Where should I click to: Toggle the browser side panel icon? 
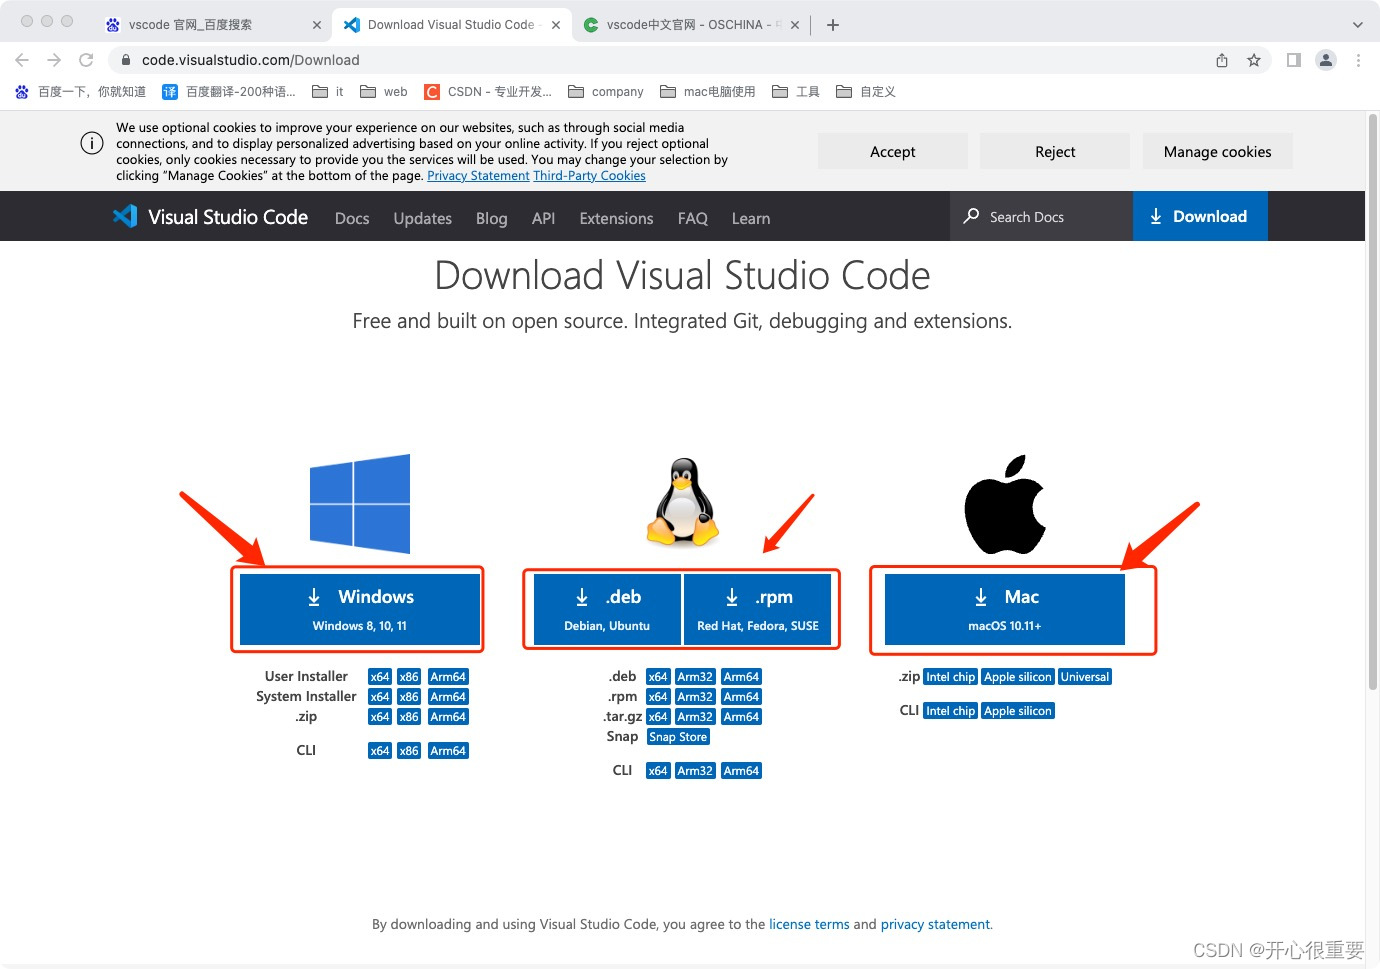click(x=1293, y=60)
